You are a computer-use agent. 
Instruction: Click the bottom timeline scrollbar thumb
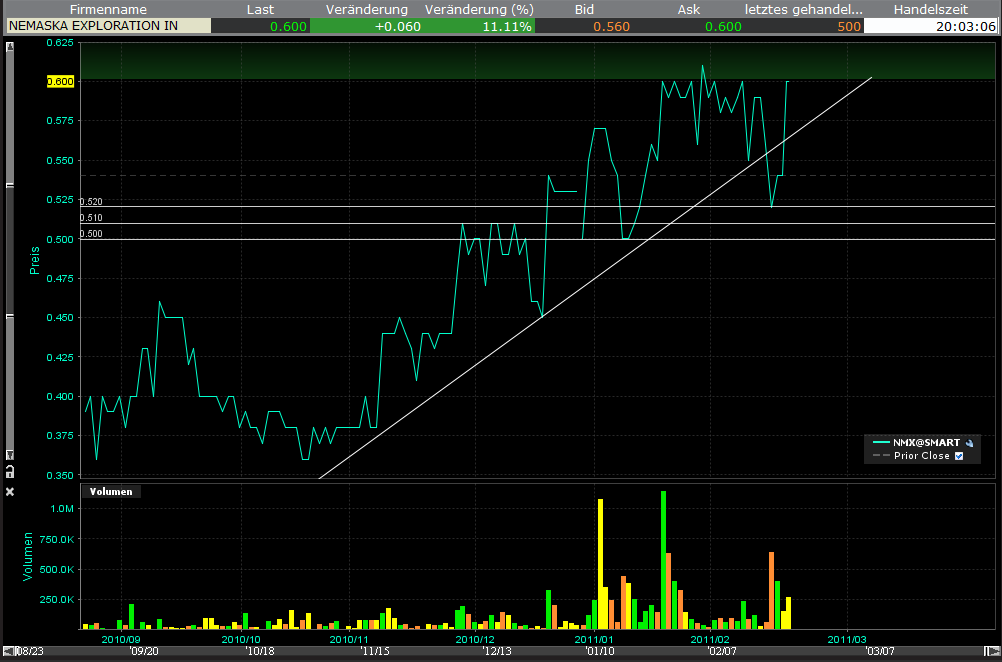tap(500, 652)
